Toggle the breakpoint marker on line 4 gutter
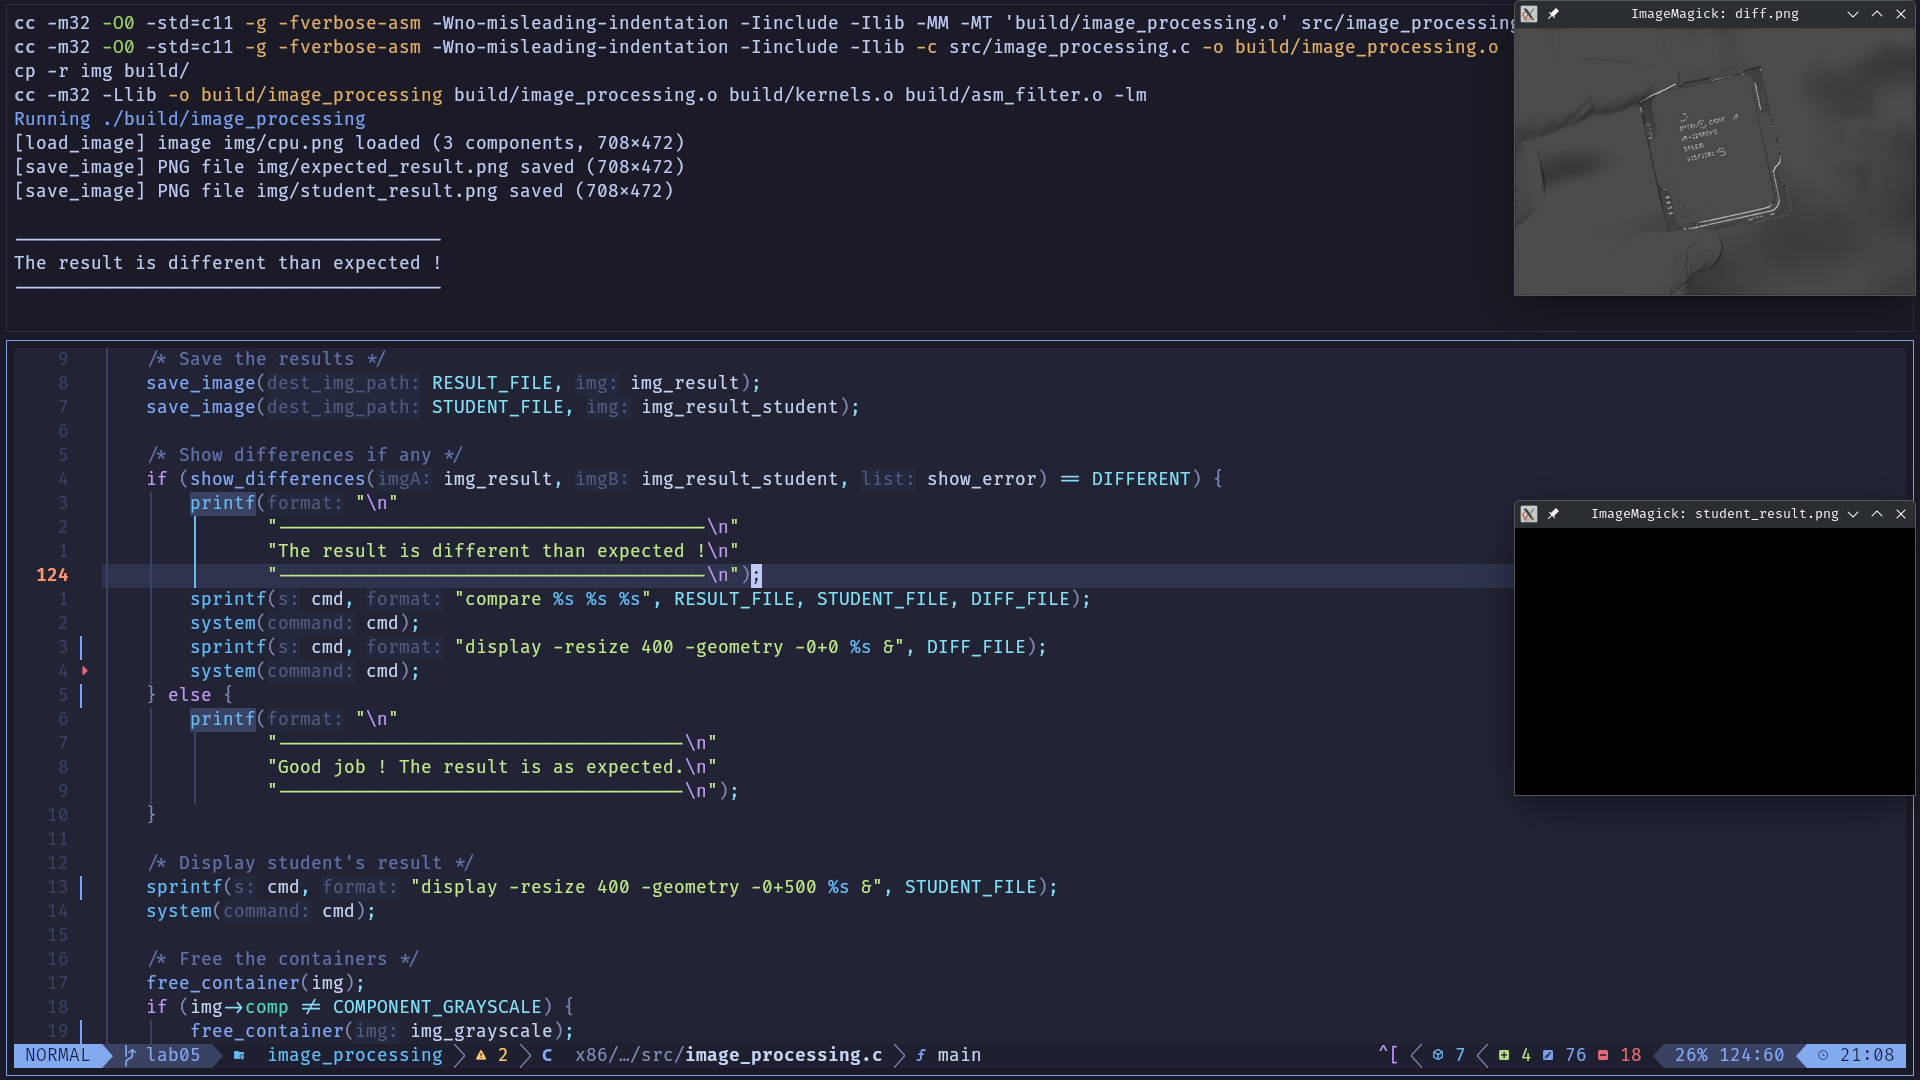The width and height of the screenshot is (1920, 1080). (85, 671)
